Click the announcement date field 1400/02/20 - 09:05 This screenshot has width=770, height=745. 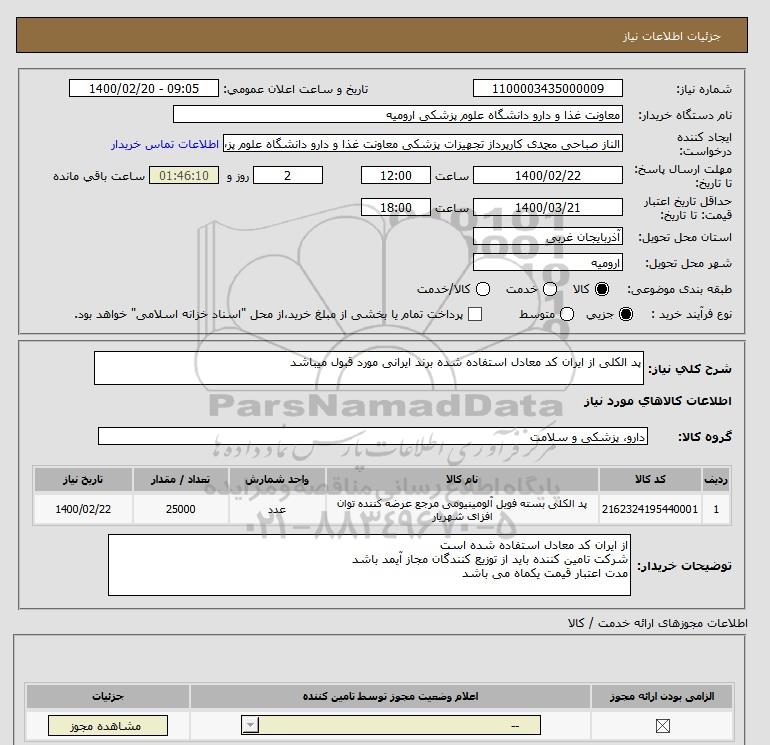pyautogui.click(x=143, y=89)
